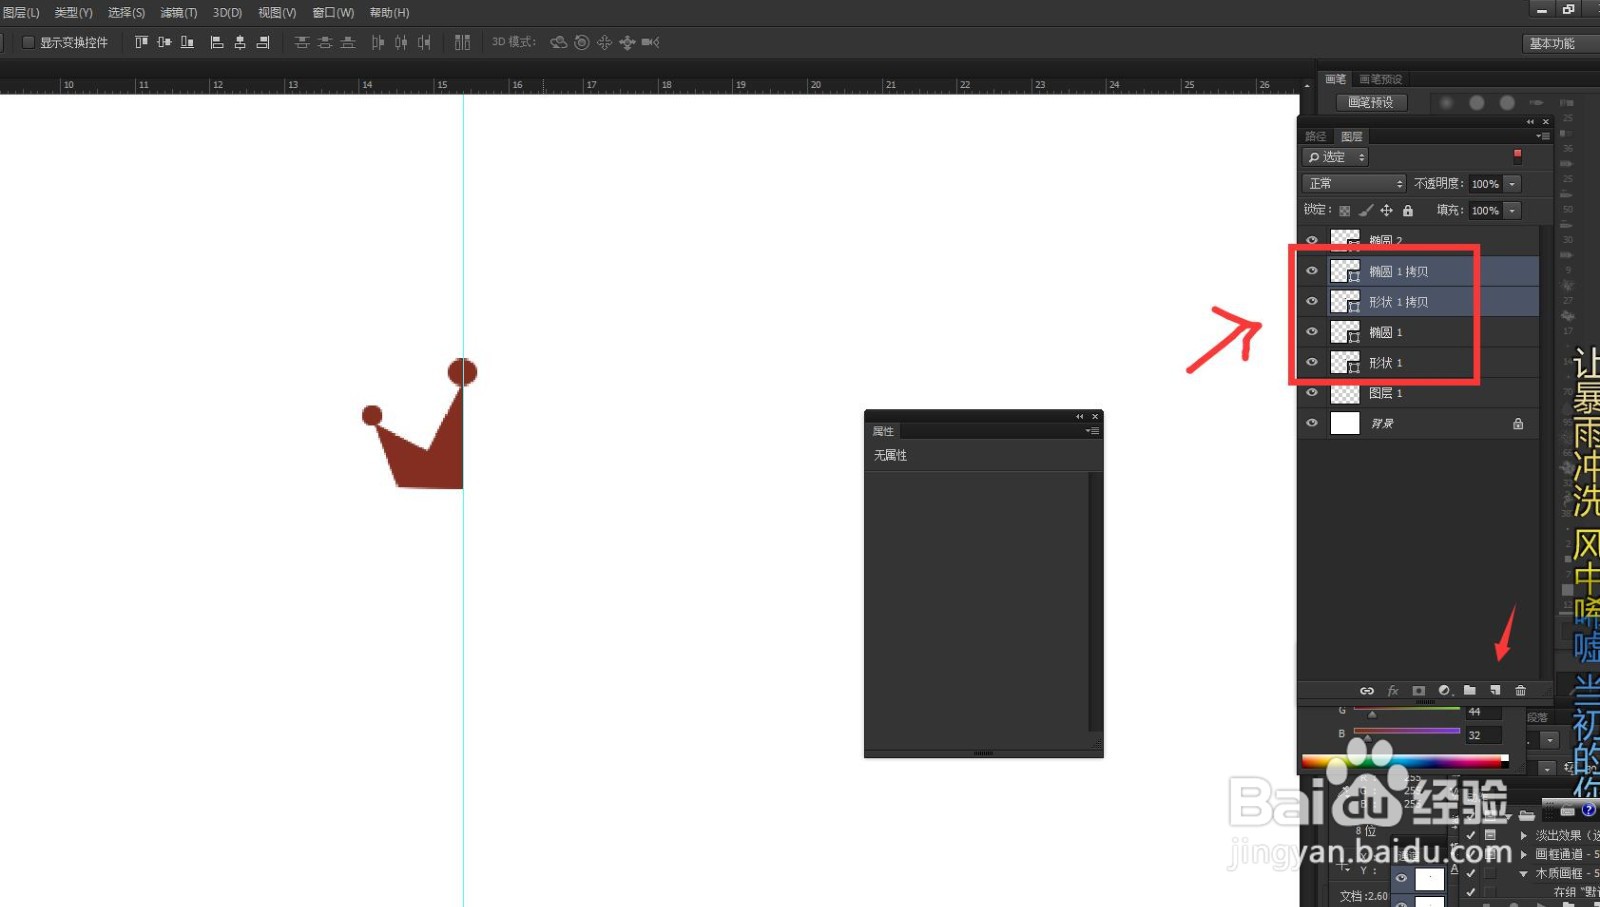This screenshot has height=907, width=1600.
Task: Toggle the layer filter red switch
Action: point(1517,157)
